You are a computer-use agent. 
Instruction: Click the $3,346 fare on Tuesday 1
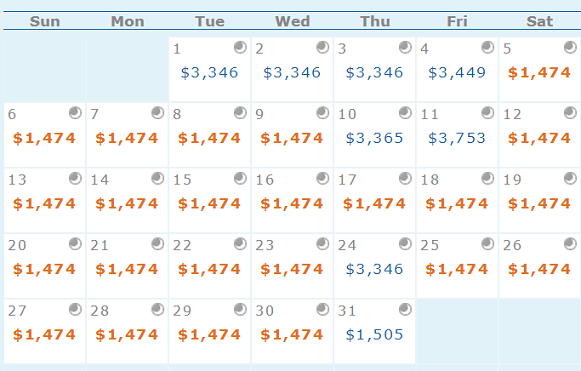coord(209,73)
